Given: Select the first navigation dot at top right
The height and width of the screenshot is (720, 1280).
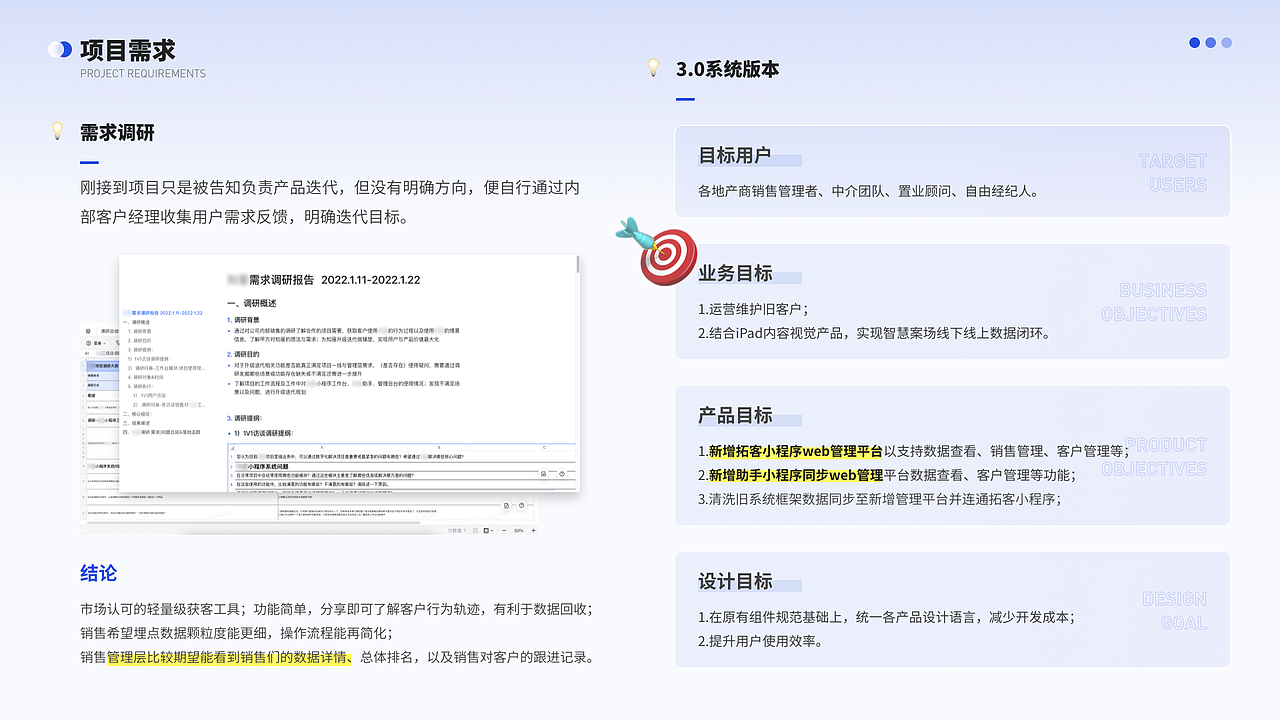Looking at the screenshot, I should click(x=1194, y=43).
